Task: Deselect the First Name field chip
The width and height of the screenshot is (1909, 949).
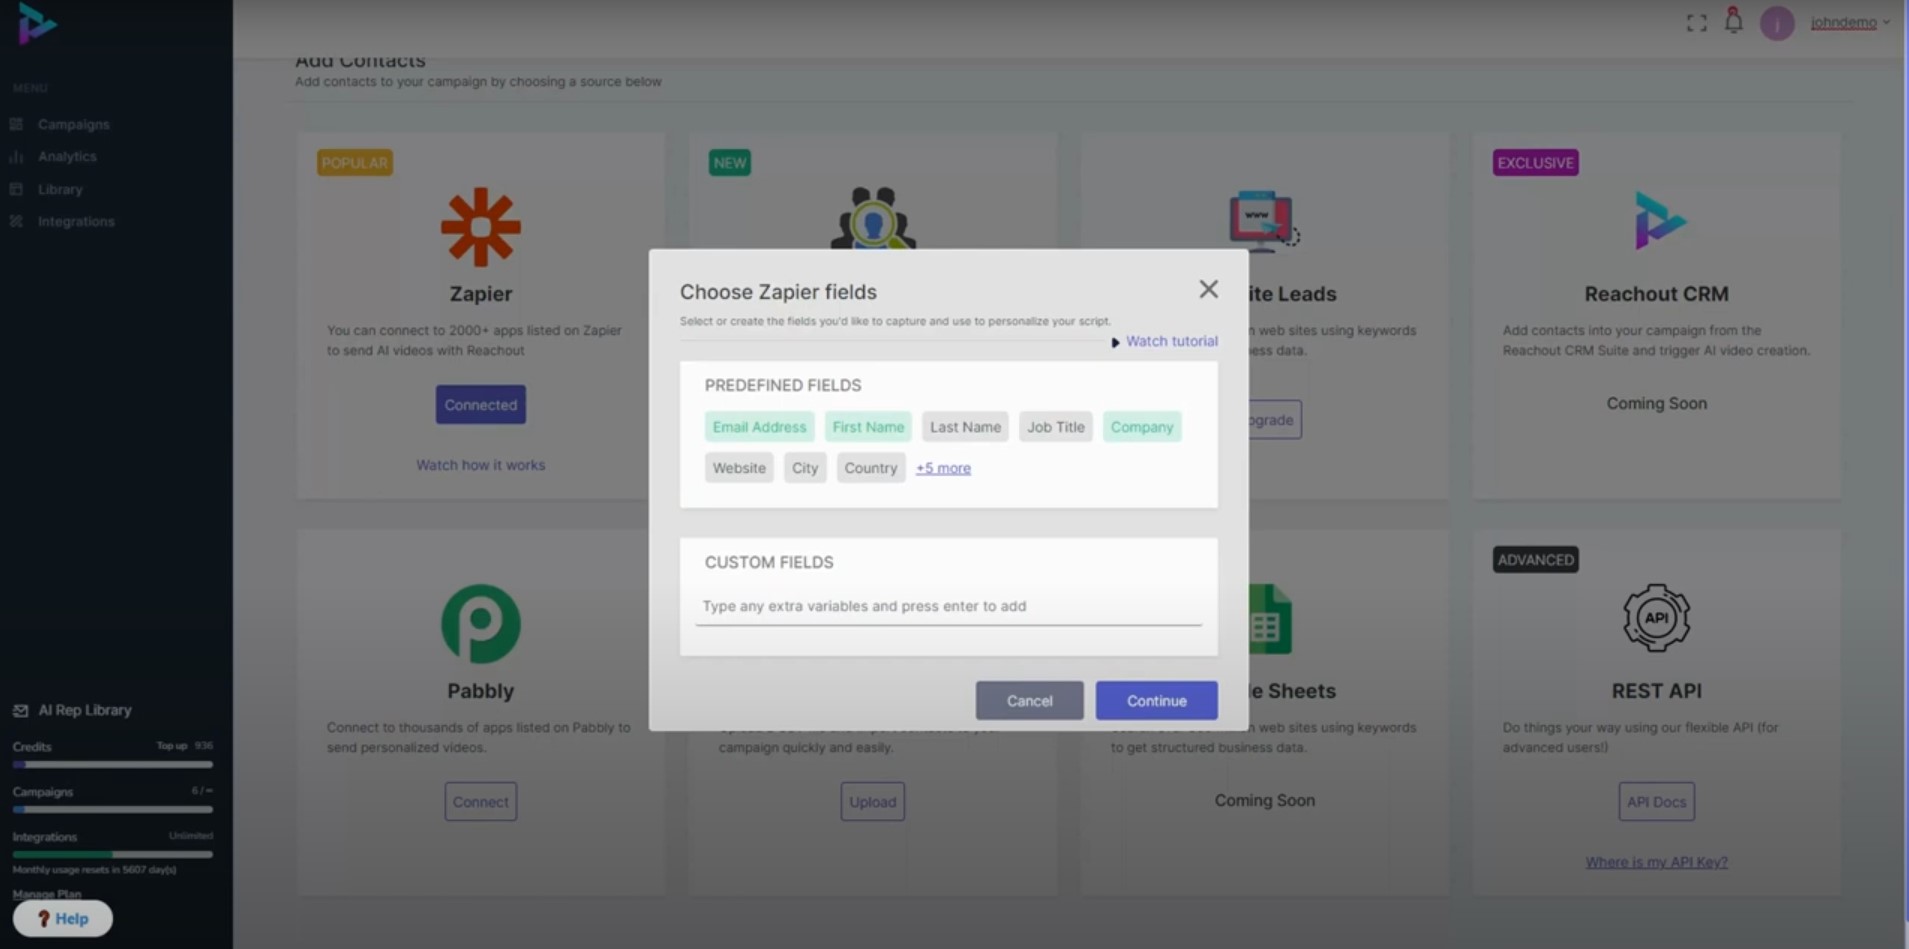Action: click(868, 427)
